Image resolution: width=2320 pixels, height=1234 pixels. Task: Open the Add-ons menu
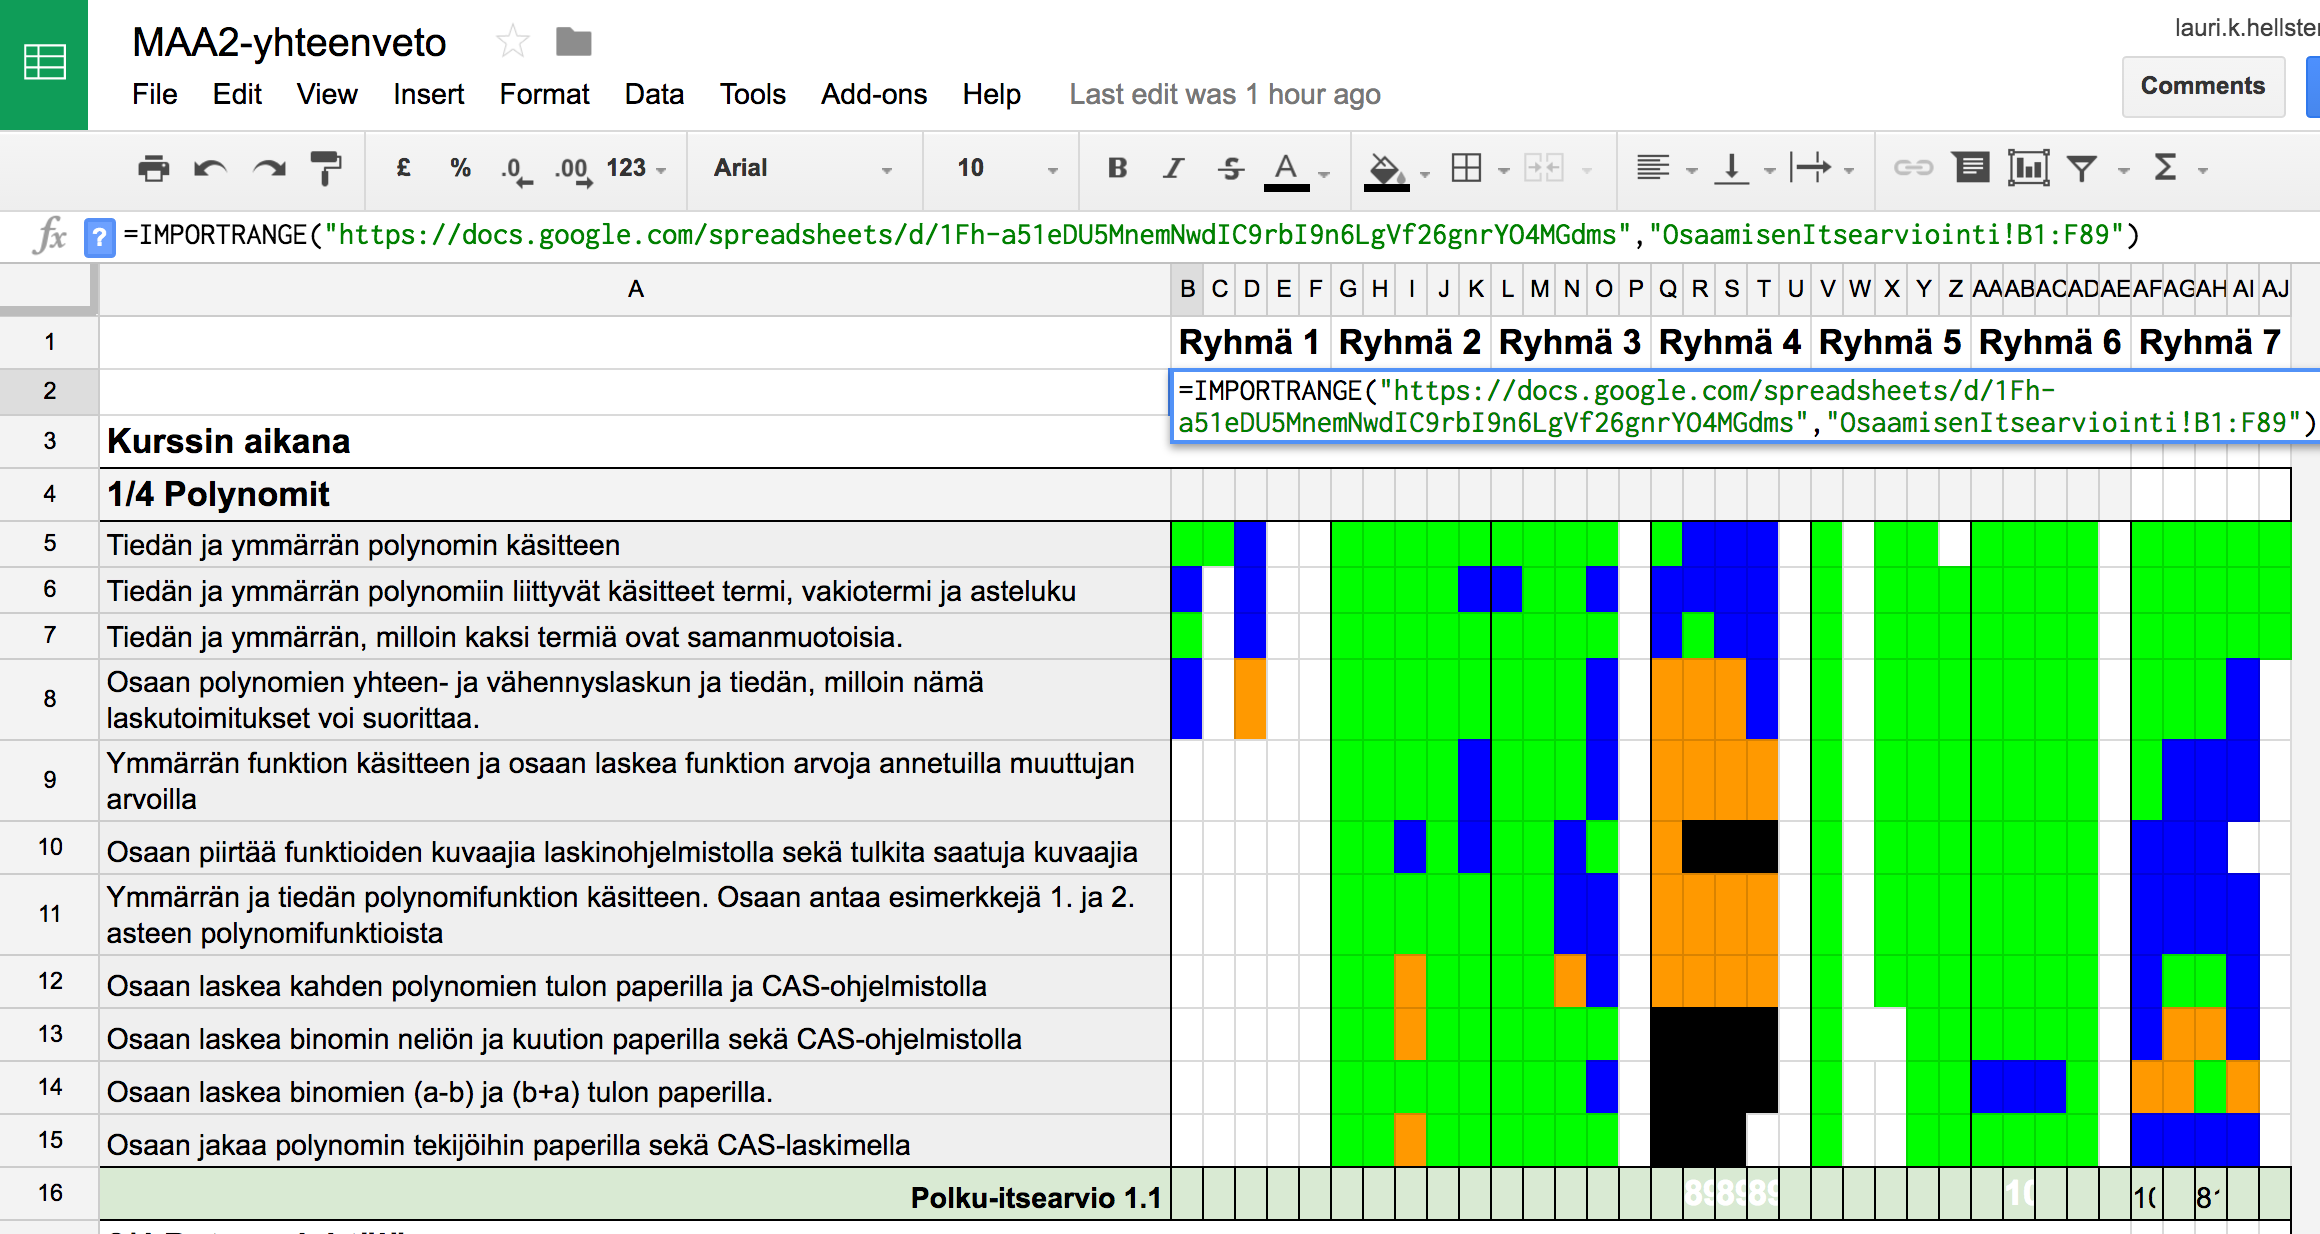point(873,94)
